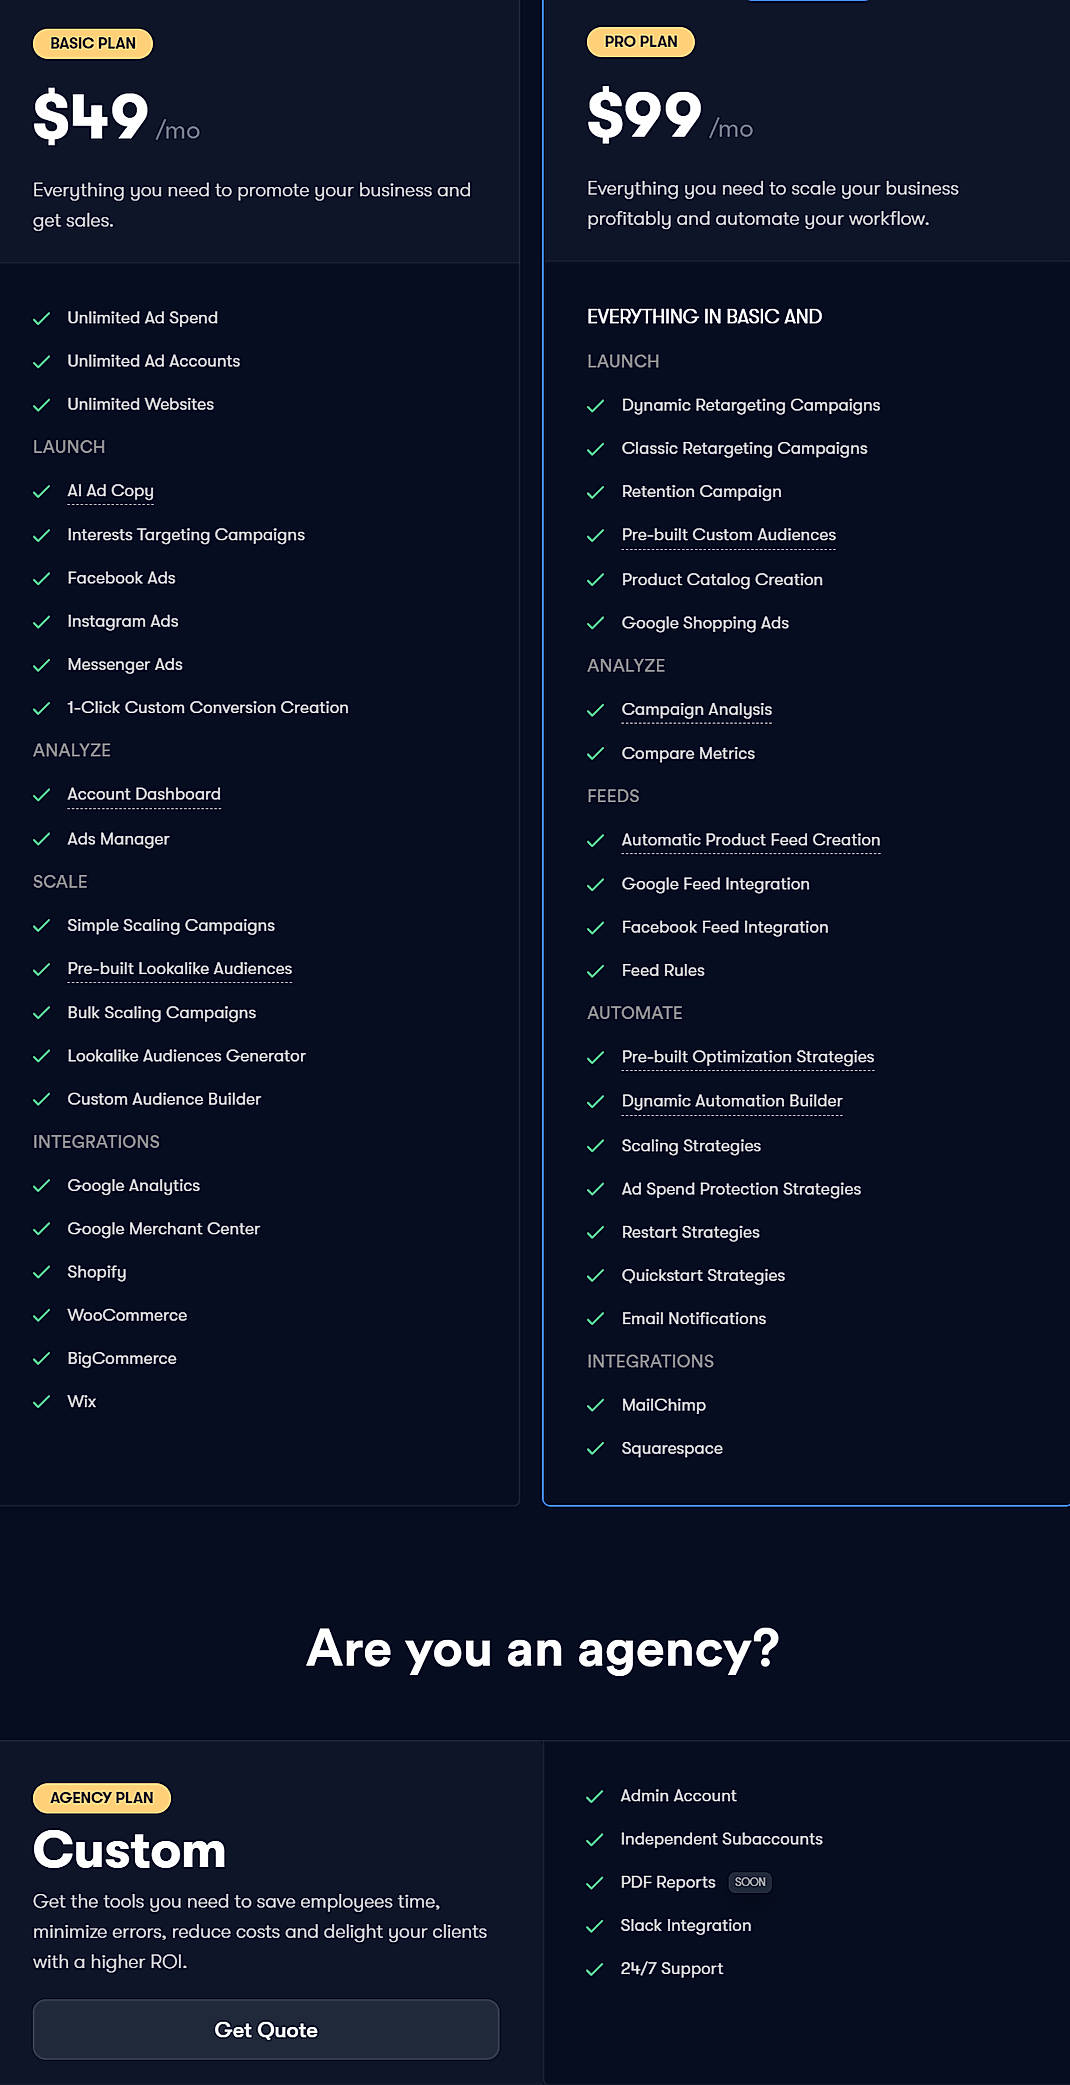The height and width of the screenshot is (2085, 1070).
Task: Click Product Catalog Creation text
Action: [722, 579]
